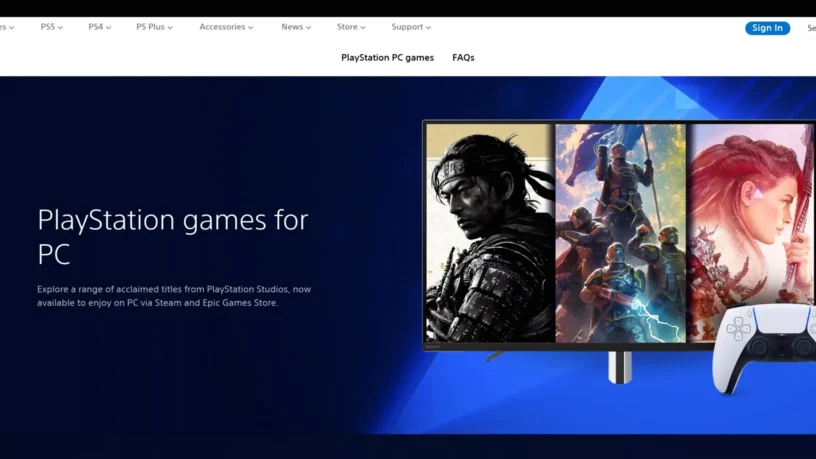
Task: Open the News dropdown
Action: pos(296,27)
